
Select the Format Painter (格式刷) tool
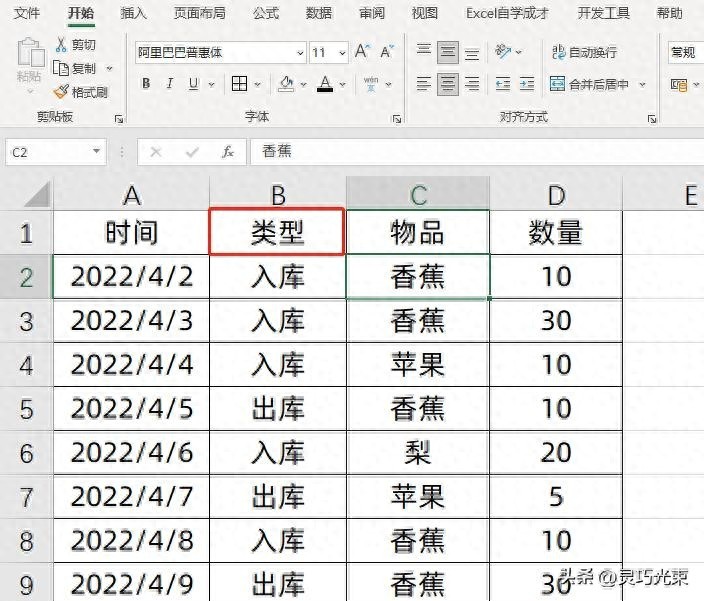tap(81, 92)
